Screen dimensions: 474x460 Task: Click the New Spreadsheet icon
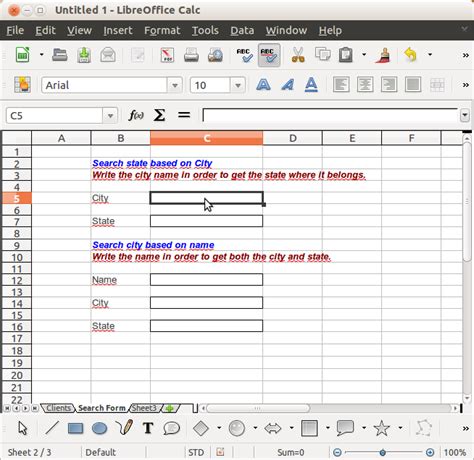point(23,55)
